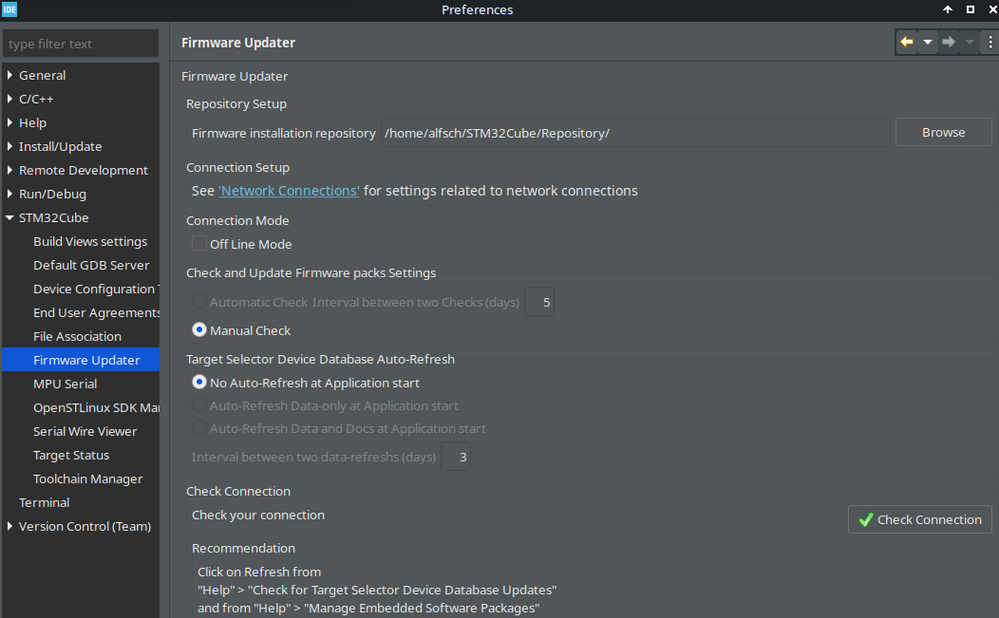Click the 'Firmware Updater' page heading
The height and width of the screenshot is (618, 999).
coord(238,43)
